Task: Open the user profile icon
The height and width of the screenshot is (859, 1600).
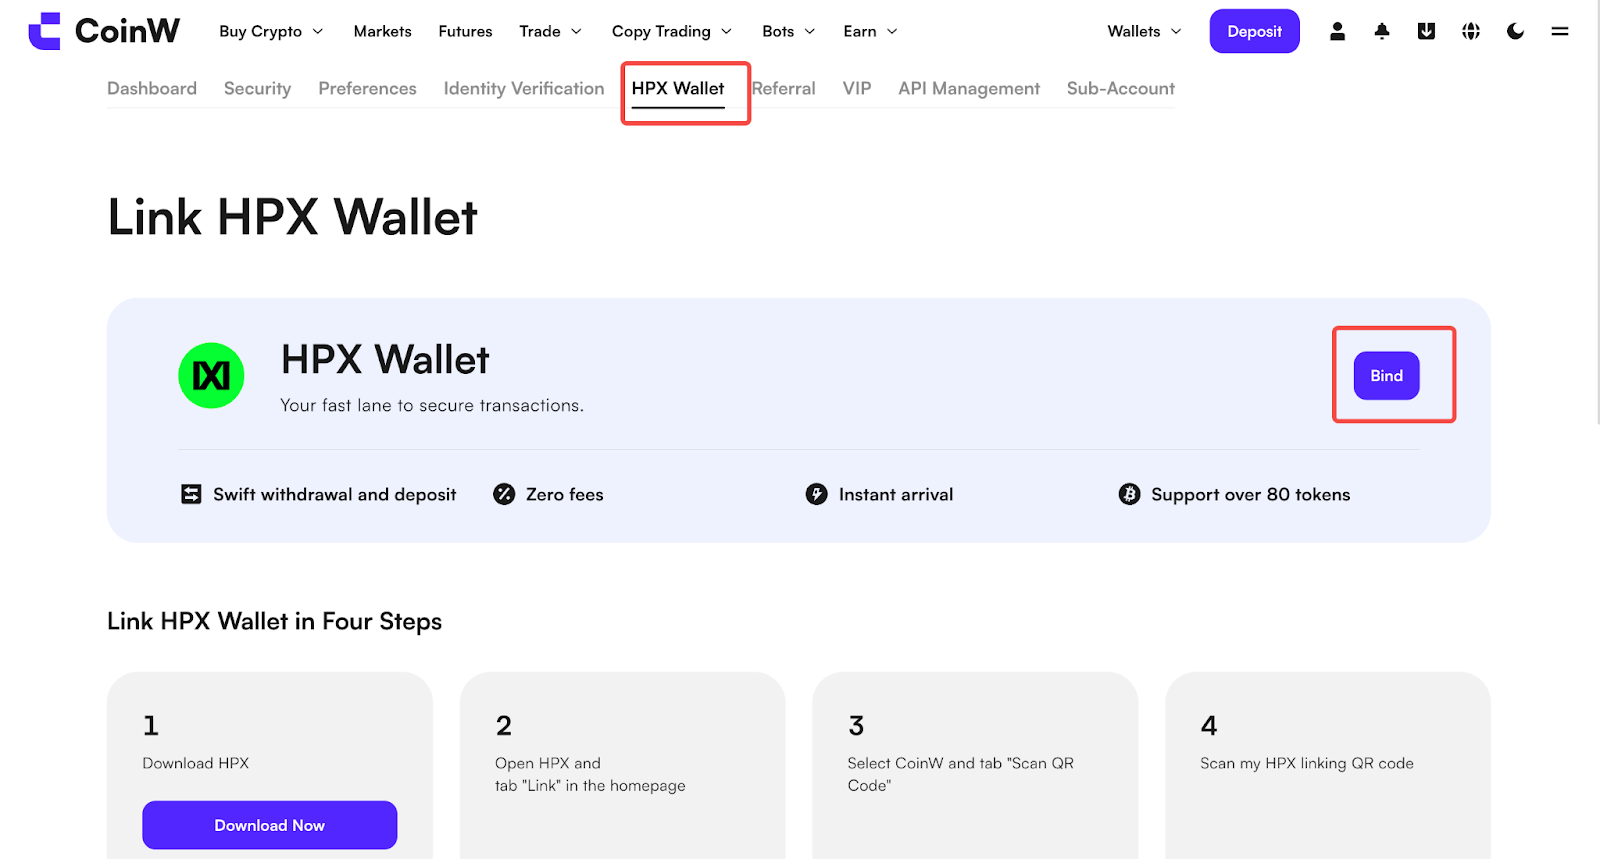Action: (x=1337, y=31)
